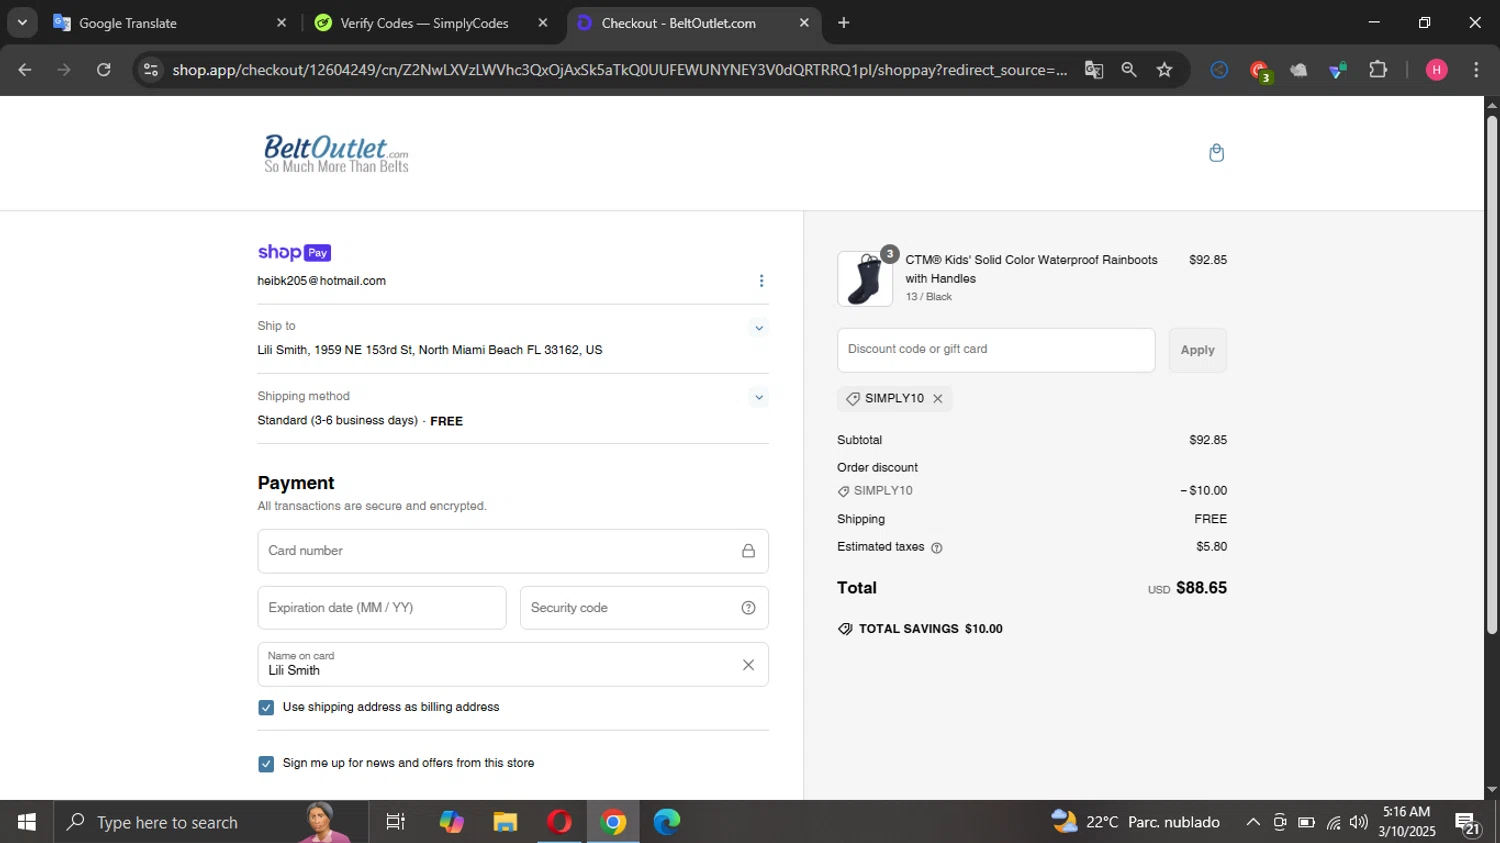1500x843 pixels.
Task: Open the clock showing 5:16 AM
Action: (x=1407, y=822)
